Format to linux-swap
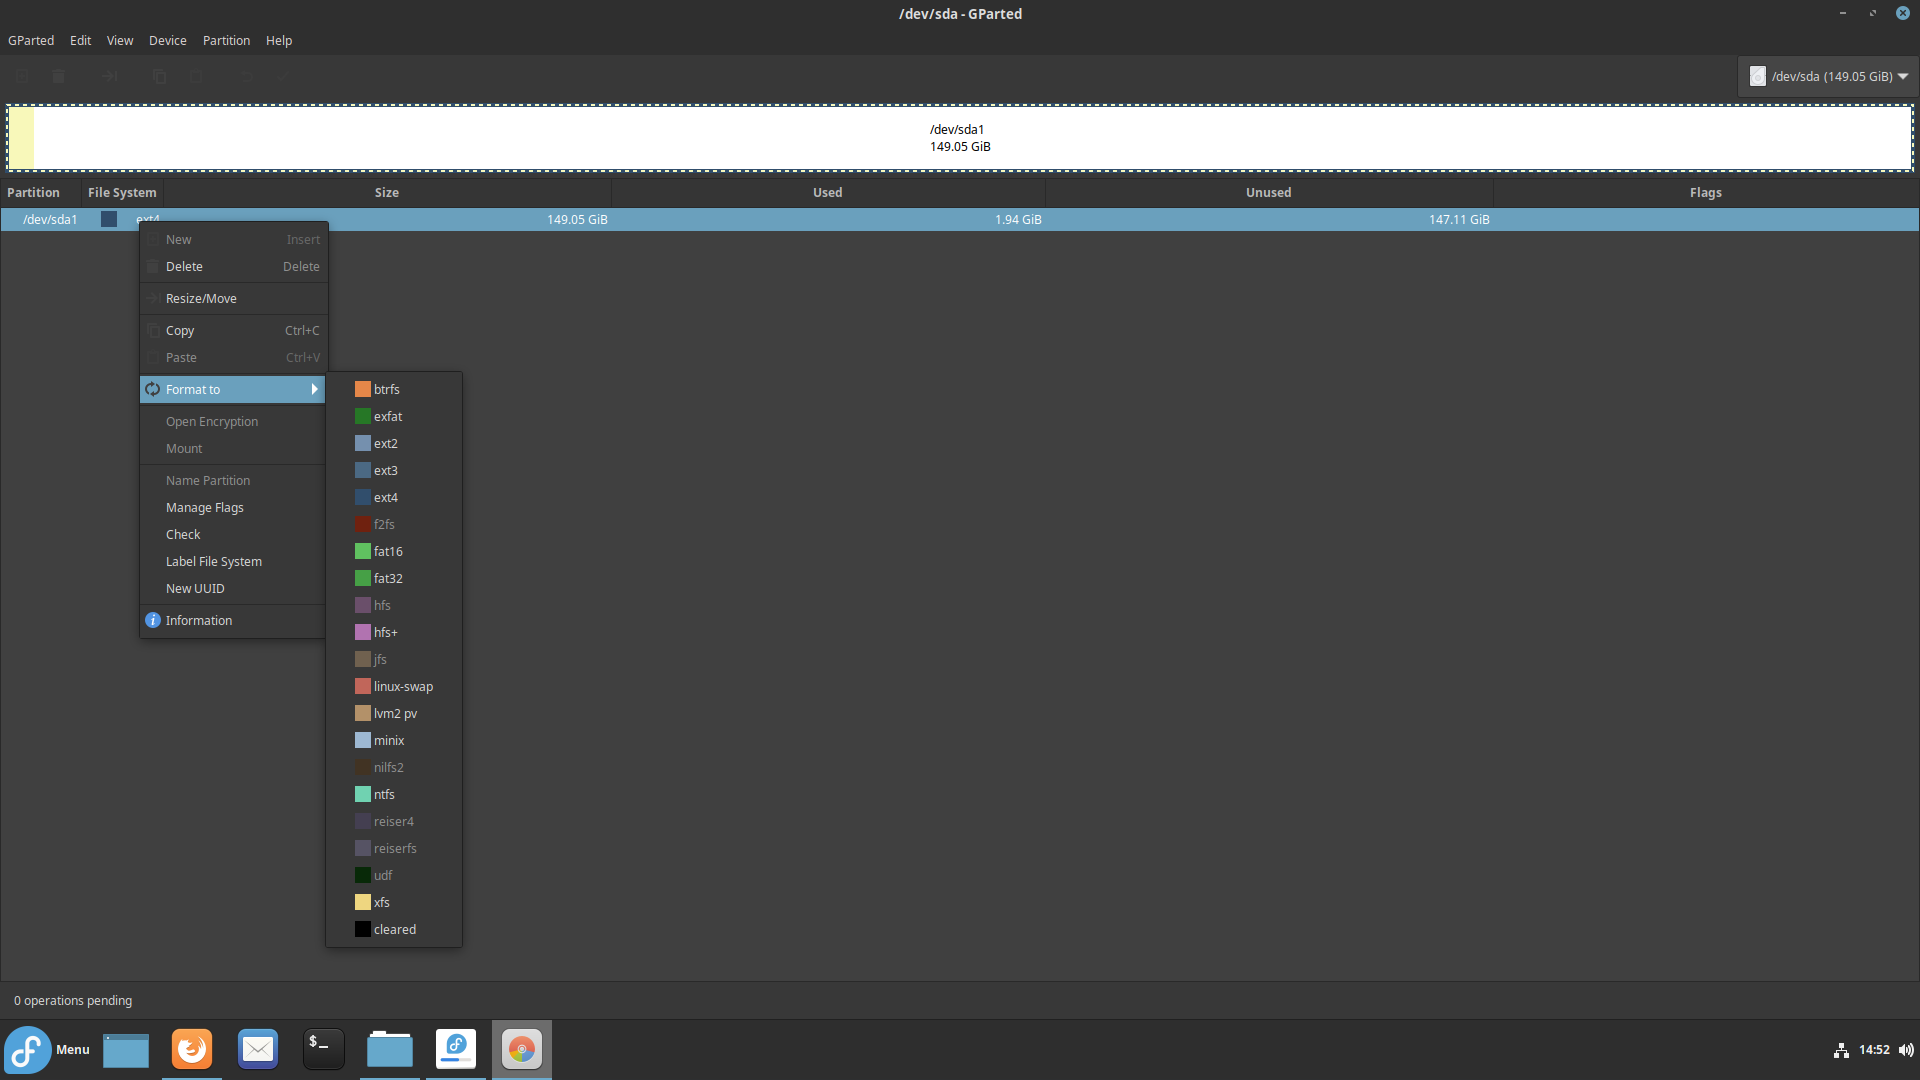This screenshot has height=1080, width=1920. pyautogui.click(x=394, y=686)
